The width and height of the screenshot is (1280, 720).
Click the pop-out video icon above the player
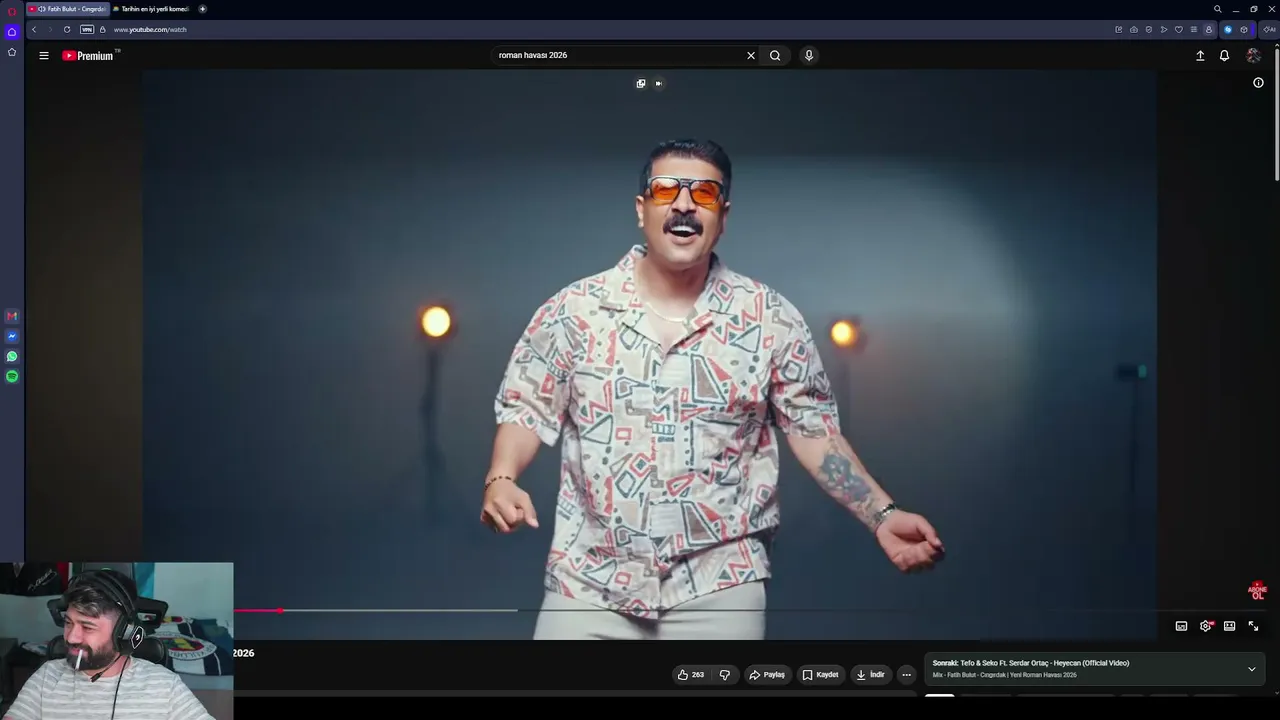coord(641,84)
